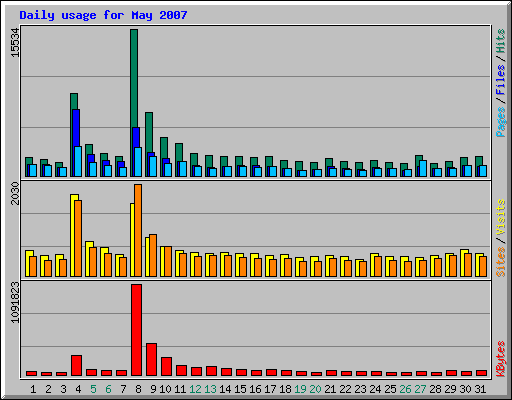The width and height of the screenshot is (512, 400).
Task: Click the red KBytes bar for day 4
Action: [x=76, y=365]
